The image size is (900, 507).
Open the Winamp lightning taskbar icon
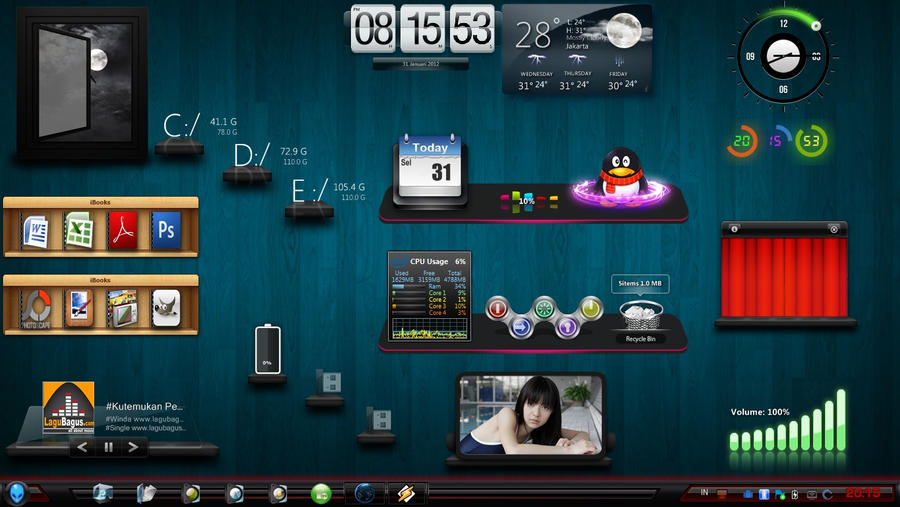click(406, 493)
